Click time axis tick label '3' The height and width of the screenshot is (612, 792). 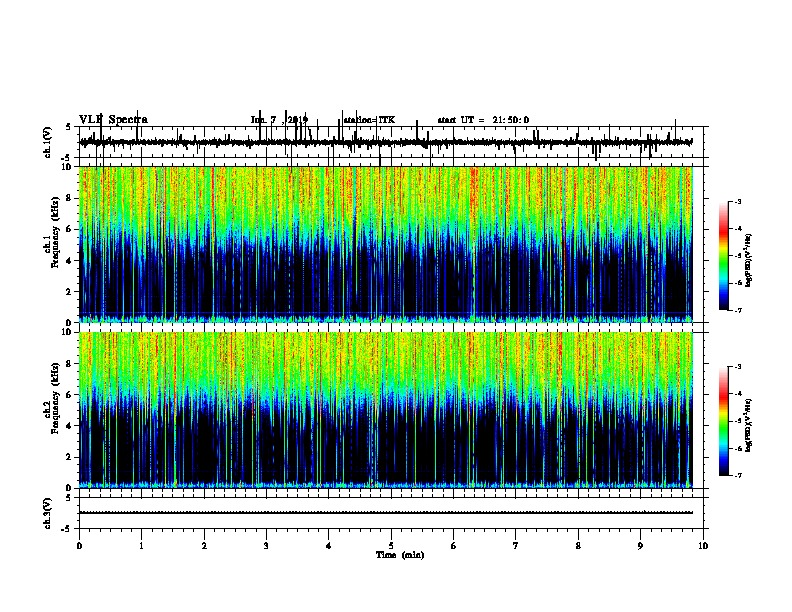click(x=266, y=546)
